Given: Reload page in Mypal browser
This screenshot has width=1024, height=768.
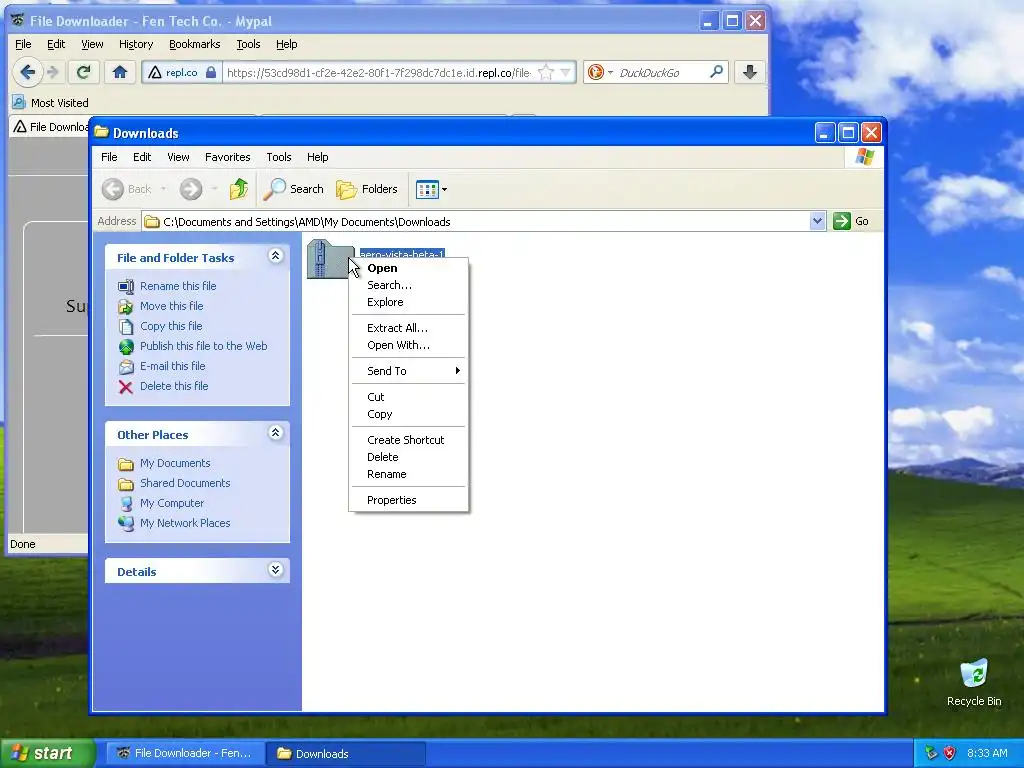Looking at the screenshot, I should coord(83,72).
